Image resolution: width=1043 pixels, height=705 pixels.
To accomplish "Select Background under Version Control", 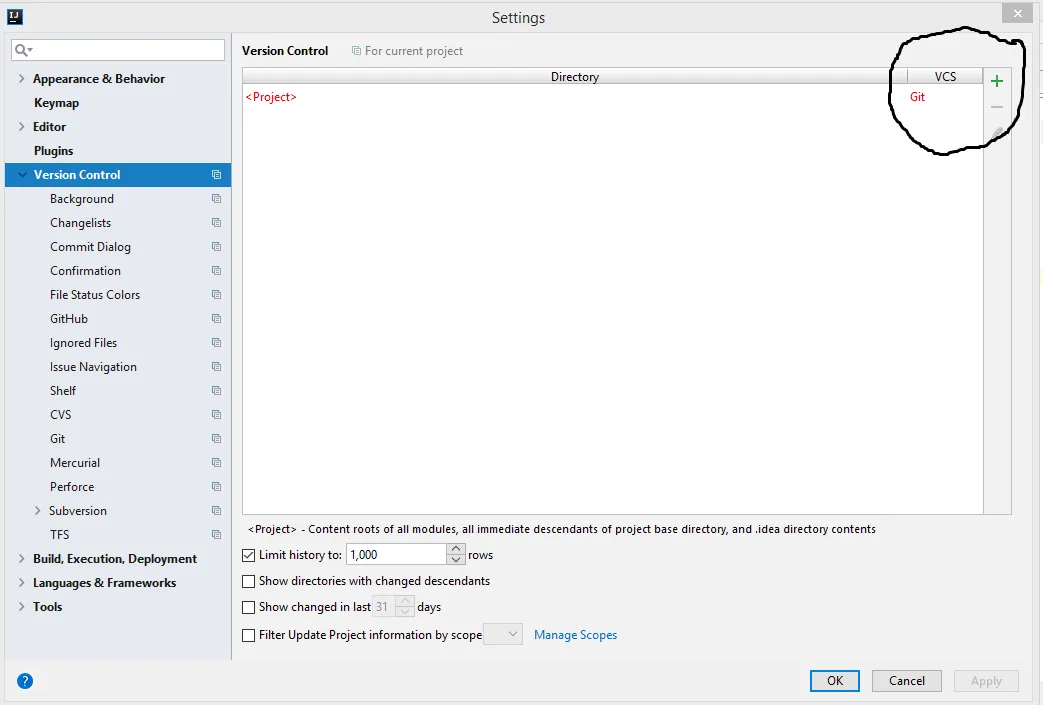I will (x=82, y=199).
